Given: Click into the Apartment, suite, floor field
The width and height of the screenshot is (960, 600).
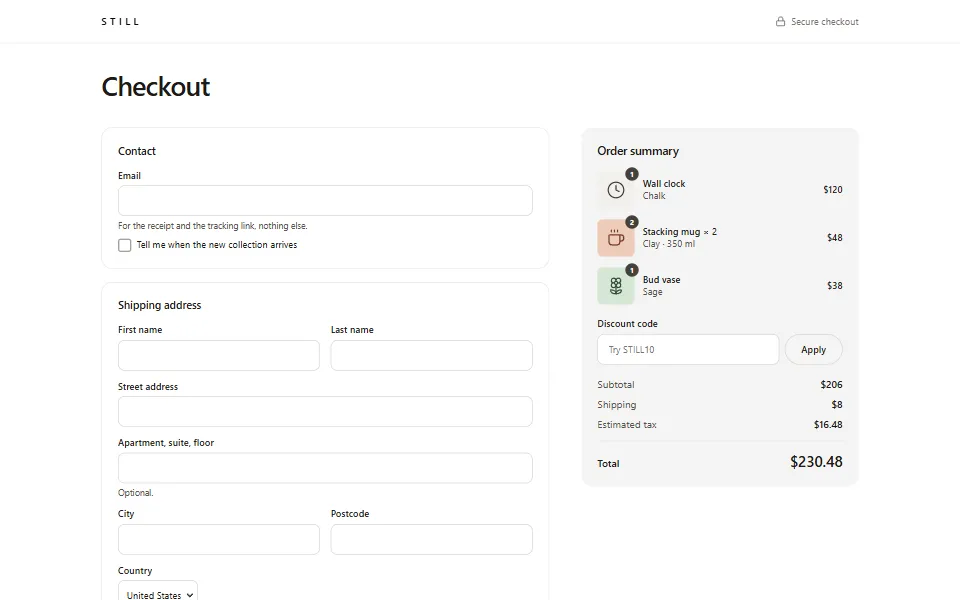Looking at the screenshot, I should tap(325, 468).
